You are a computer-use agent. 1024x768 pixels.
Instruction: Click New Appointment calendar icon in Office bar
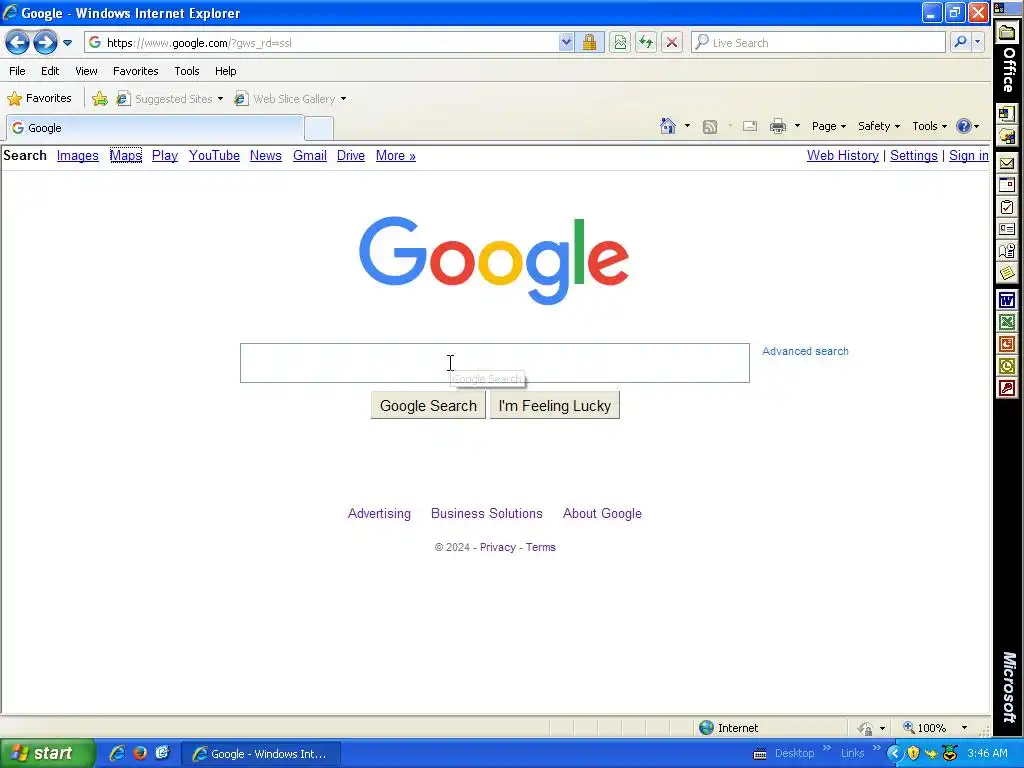point(1007,185)
